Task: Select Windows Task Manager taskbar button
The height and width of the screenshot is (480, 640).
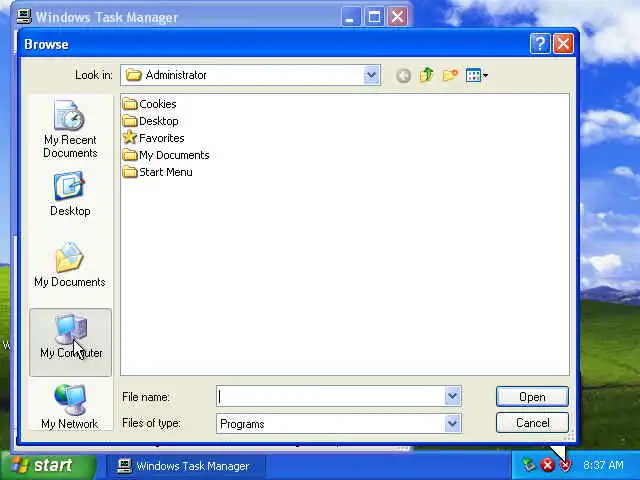Action: tap(186, 466)
